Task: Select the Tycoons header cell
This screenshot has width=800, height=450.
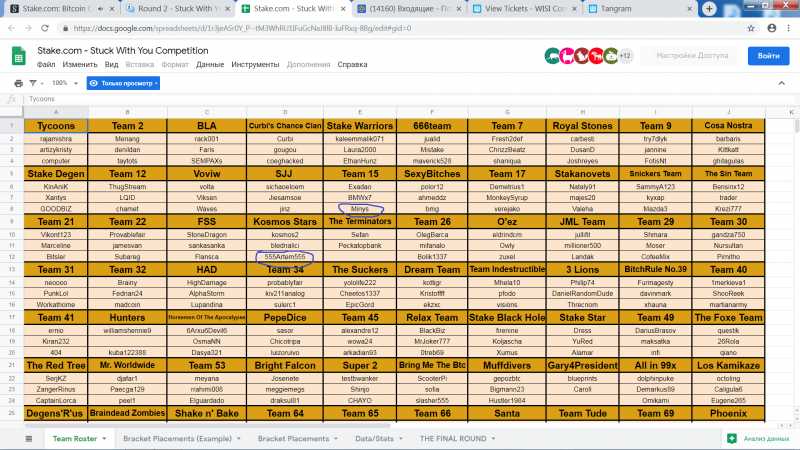Action: (56, 126)
